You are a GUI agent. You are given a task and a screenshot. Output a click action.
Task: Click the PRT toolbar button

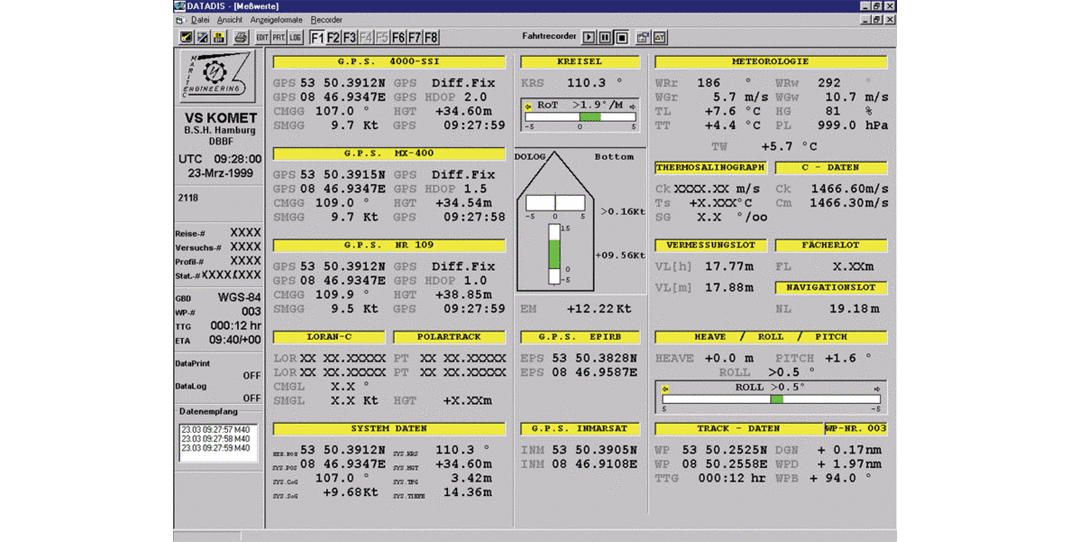tap(279, 38)
